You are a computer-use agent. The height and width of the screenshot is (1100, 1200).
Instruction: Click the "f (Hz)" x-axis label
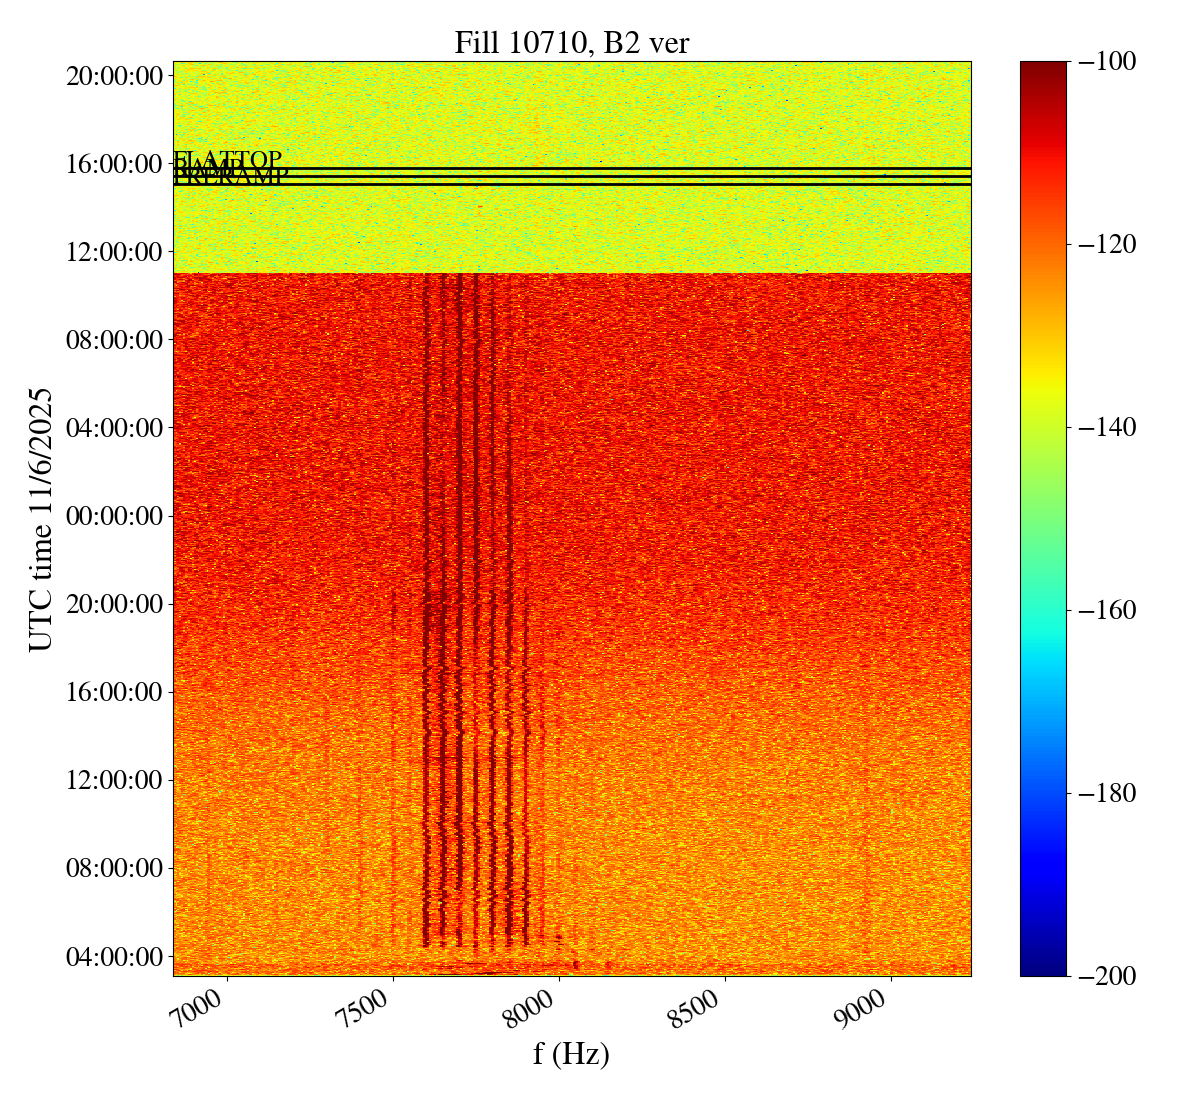coord(571,1053)
